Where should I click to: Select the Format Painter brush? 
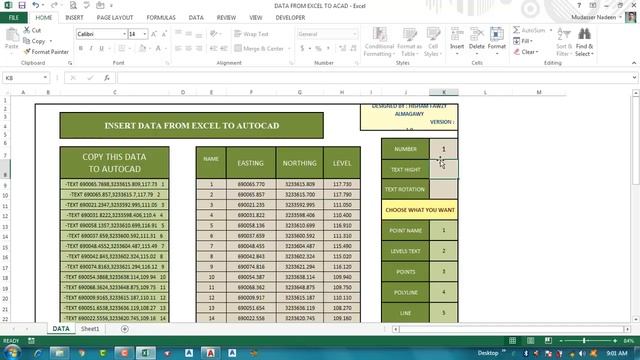[27, 52]
